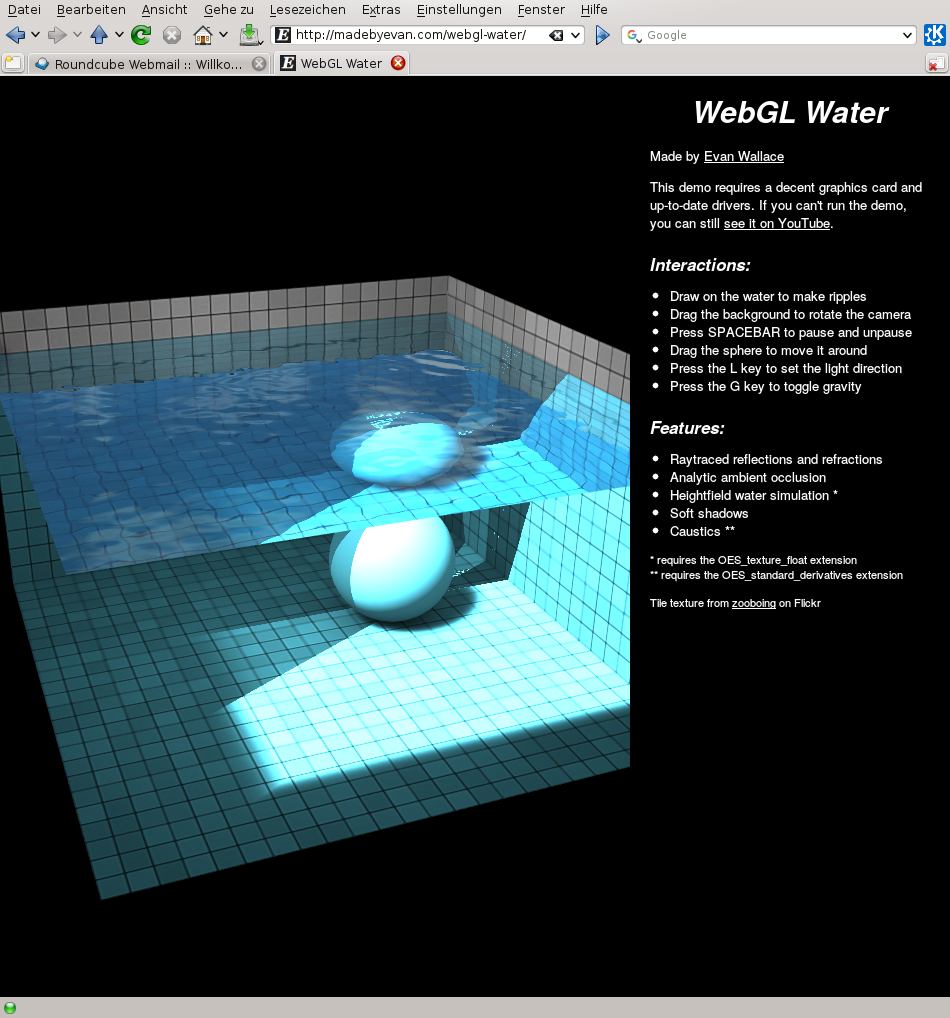
Task: Go to the Home page icon
Action: point(203,35)
